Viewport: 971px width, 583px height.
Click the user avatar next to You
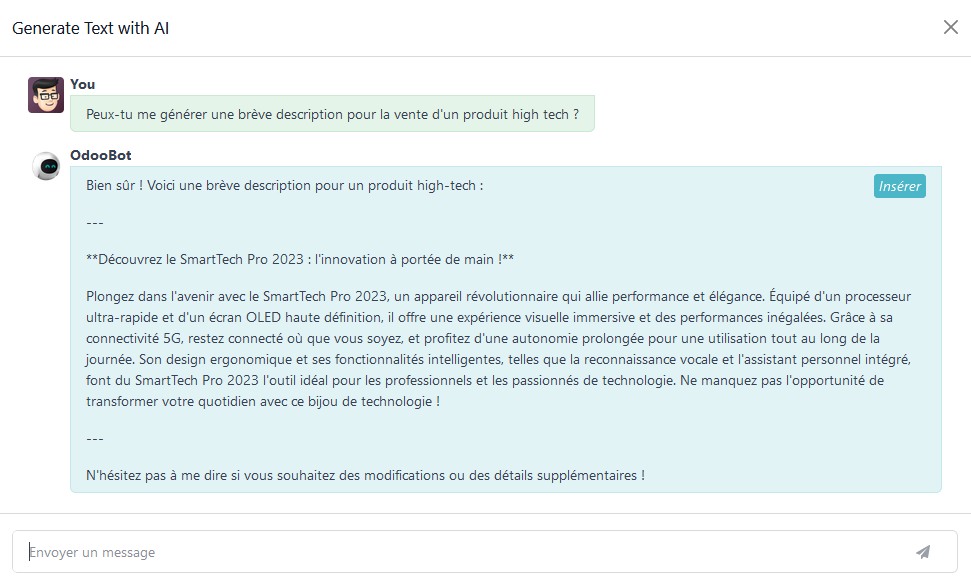click(46, 95)
